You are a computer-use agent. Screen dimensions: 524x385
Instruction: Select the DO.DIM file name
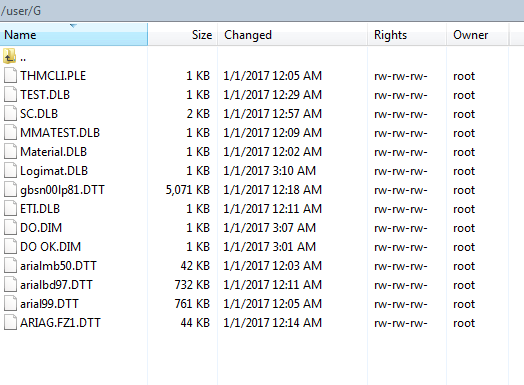41,228
